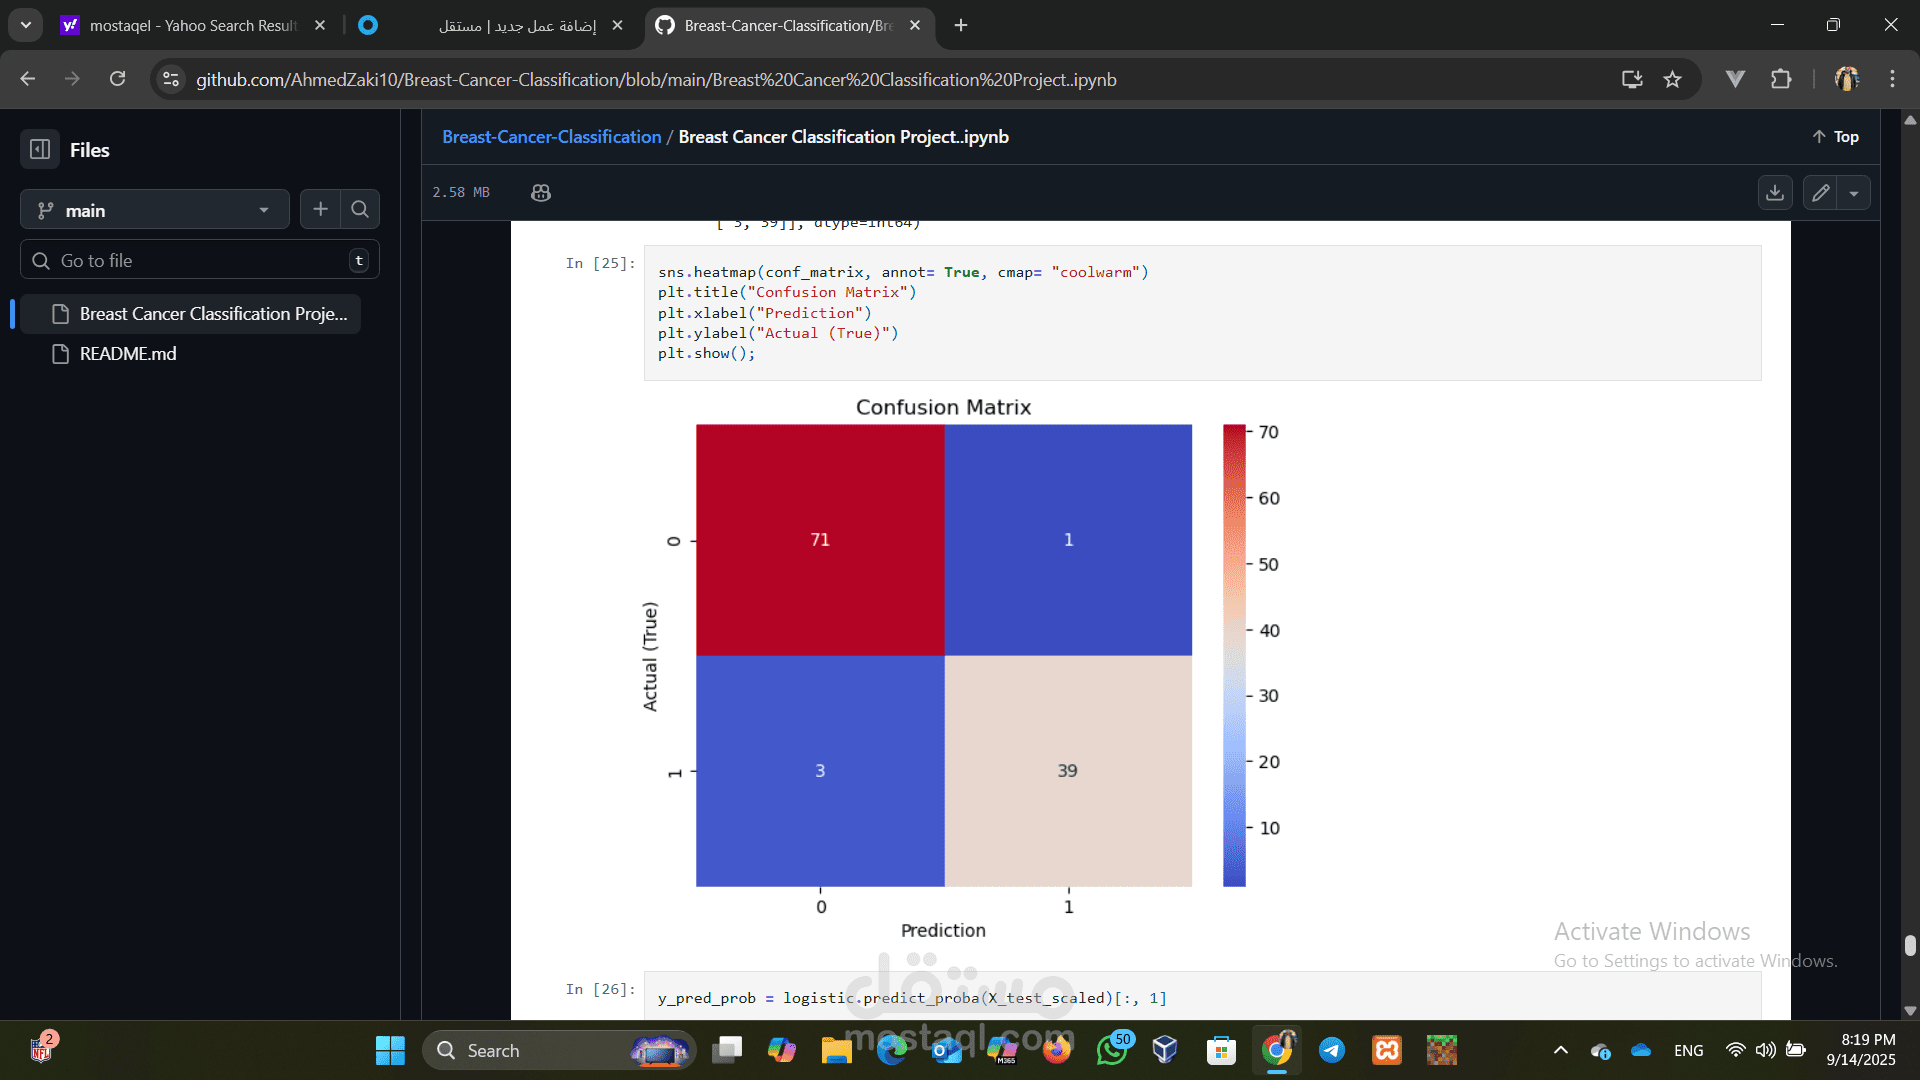Collapse the Files side panel icon
1920x1080 pixels.
coord(40,149)
